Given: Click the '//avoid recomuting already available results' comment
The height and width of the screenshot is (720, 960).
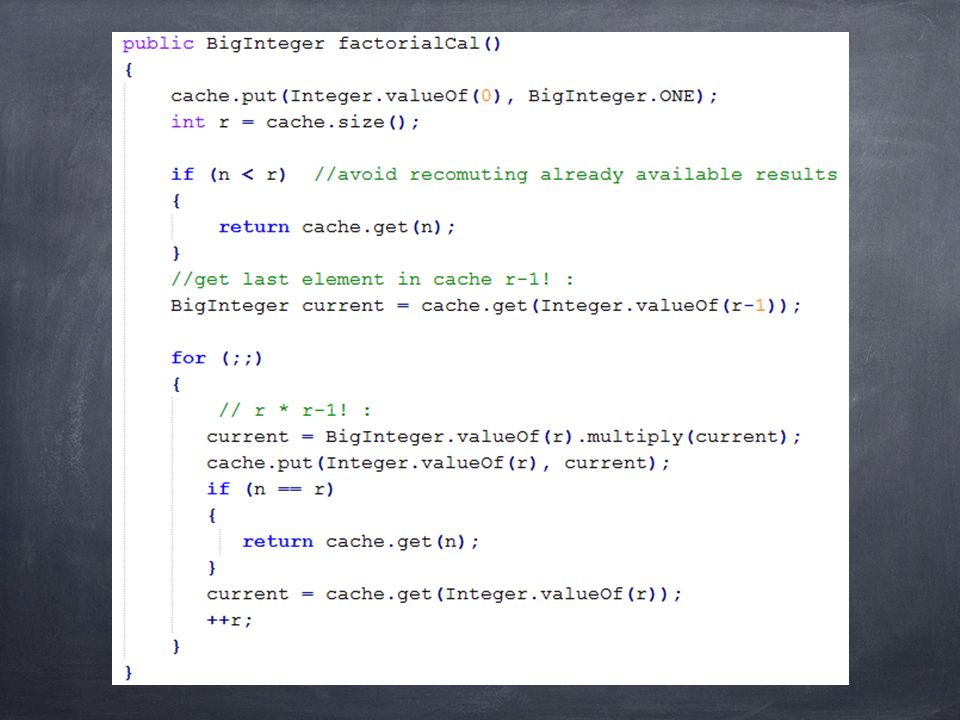Looking at the screenshot, I should [576, 175].
